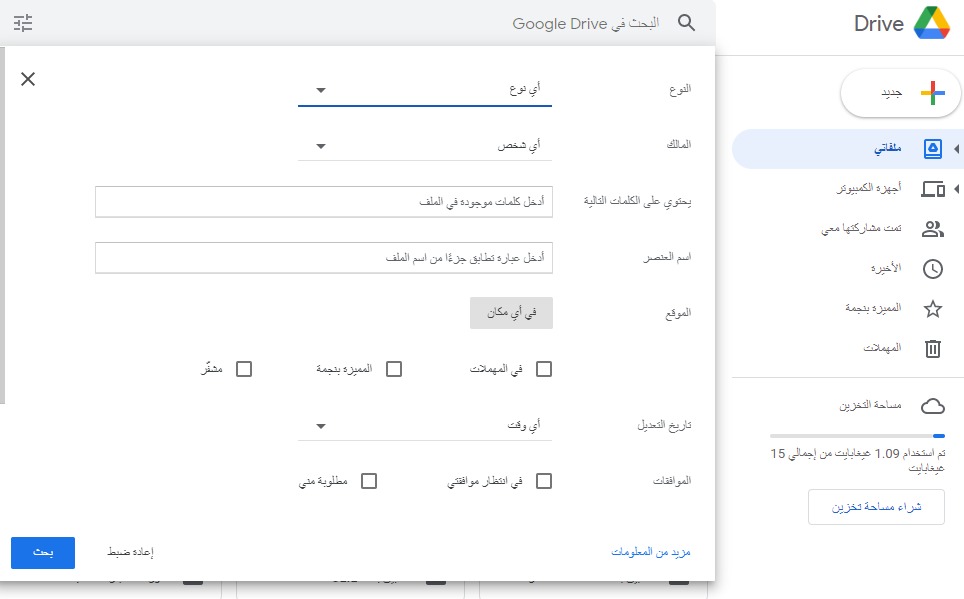Open the Trash (المهملات) icon in sidebar

(932, 348)
